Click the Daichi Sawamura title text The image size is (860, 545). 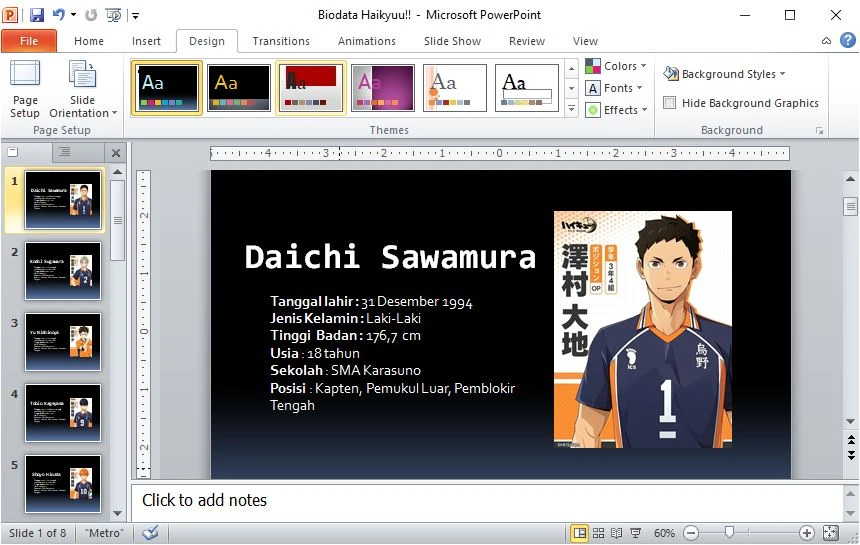click(390, 257)
